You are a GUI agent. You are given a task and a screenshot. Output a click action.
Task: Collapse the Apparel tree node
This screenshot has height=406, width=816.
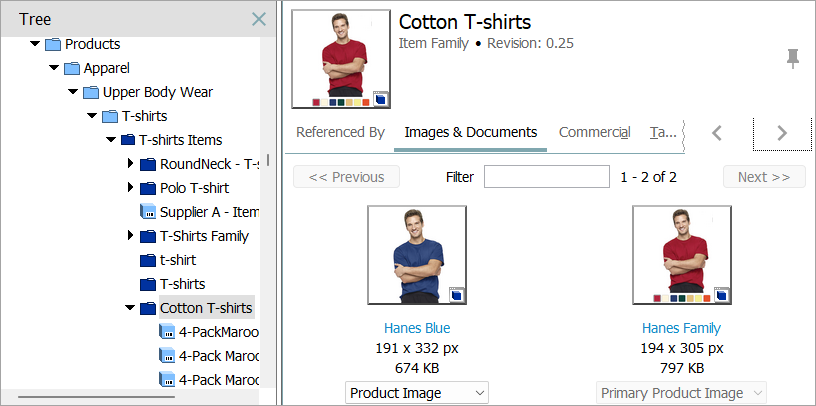(54, 68)
